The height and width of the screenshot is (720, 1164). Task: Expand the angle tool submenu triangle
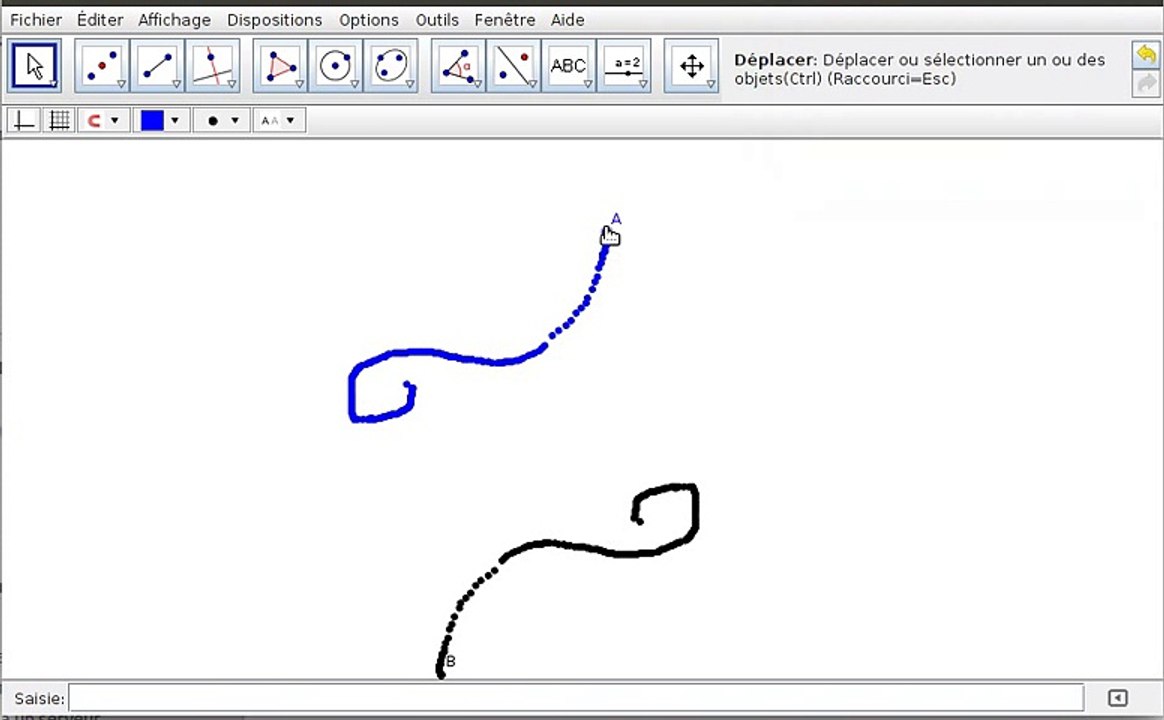[x=477, y=84]
